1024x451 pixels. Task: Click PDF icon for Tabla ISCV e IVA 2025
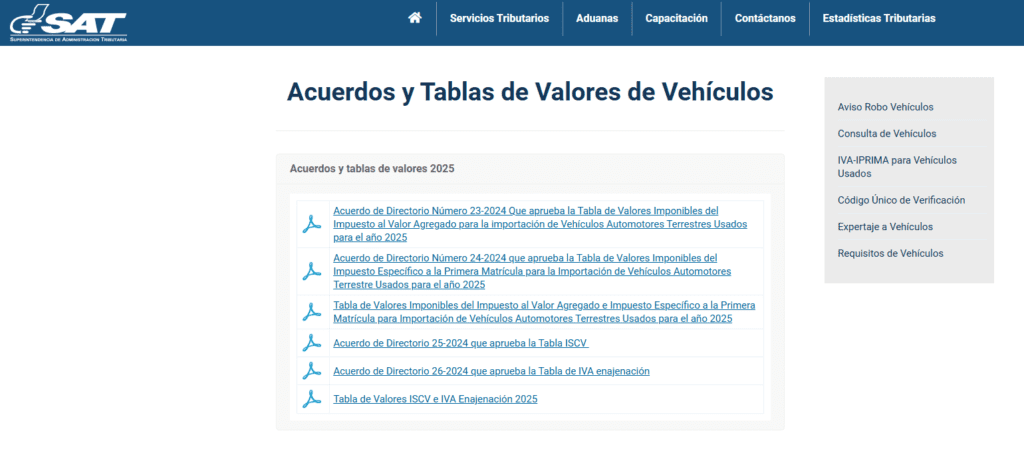(312, 399)
